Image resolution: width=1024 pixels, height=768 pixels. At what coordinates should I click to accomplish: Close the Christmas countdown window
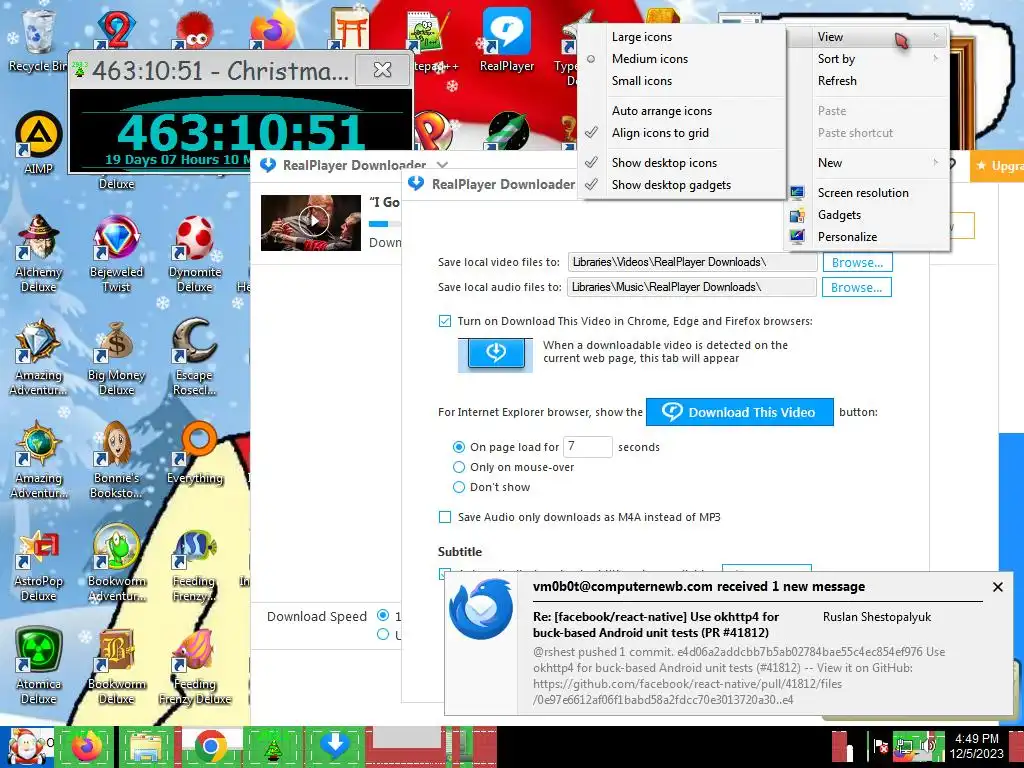(383, 69)
